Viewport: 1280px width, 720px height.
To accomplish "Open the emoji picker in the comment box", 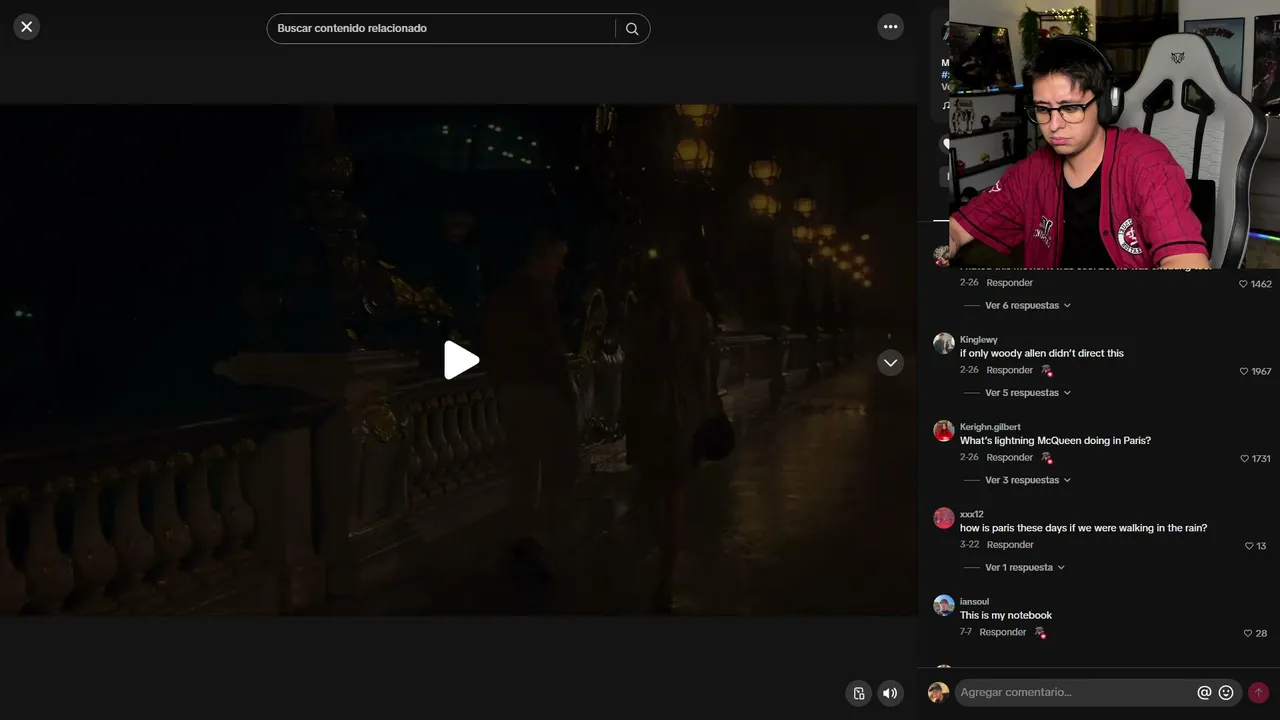I will tap(1226, 692).
